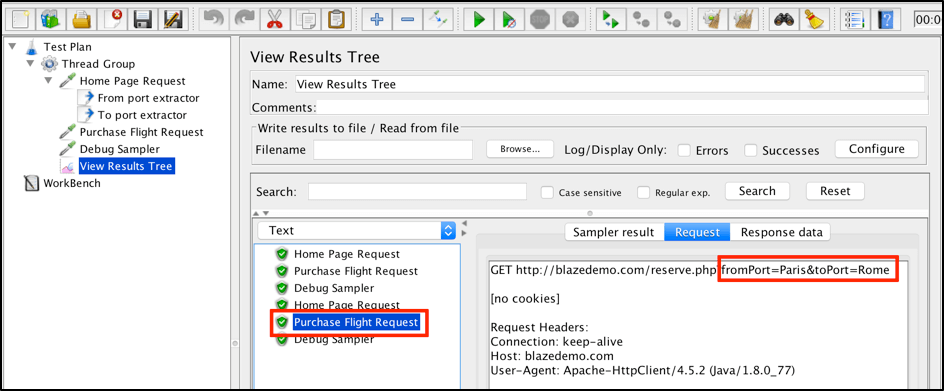The height and width of the screenshot is (391, 944).
Task: Collapse all nodes with minus icon
Action: (x=407, y=19)
